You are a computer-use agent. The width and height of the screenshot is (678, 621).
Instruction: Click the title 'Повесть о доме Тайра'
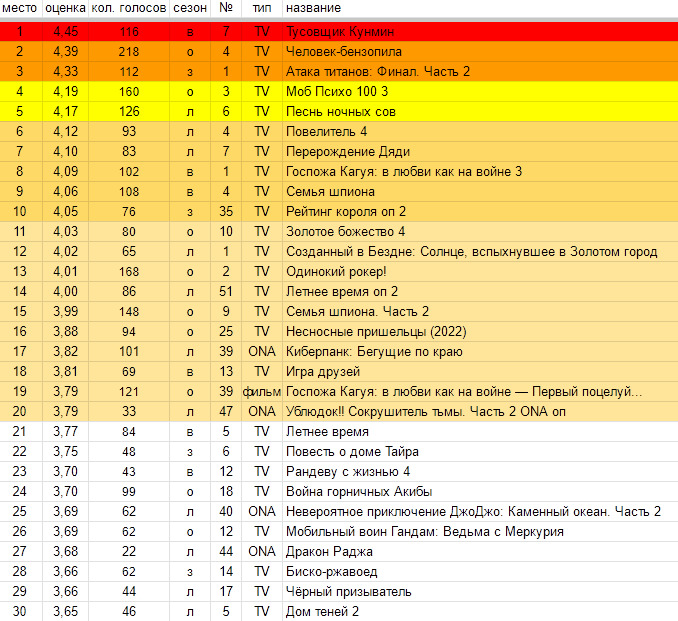pos(352,451)
